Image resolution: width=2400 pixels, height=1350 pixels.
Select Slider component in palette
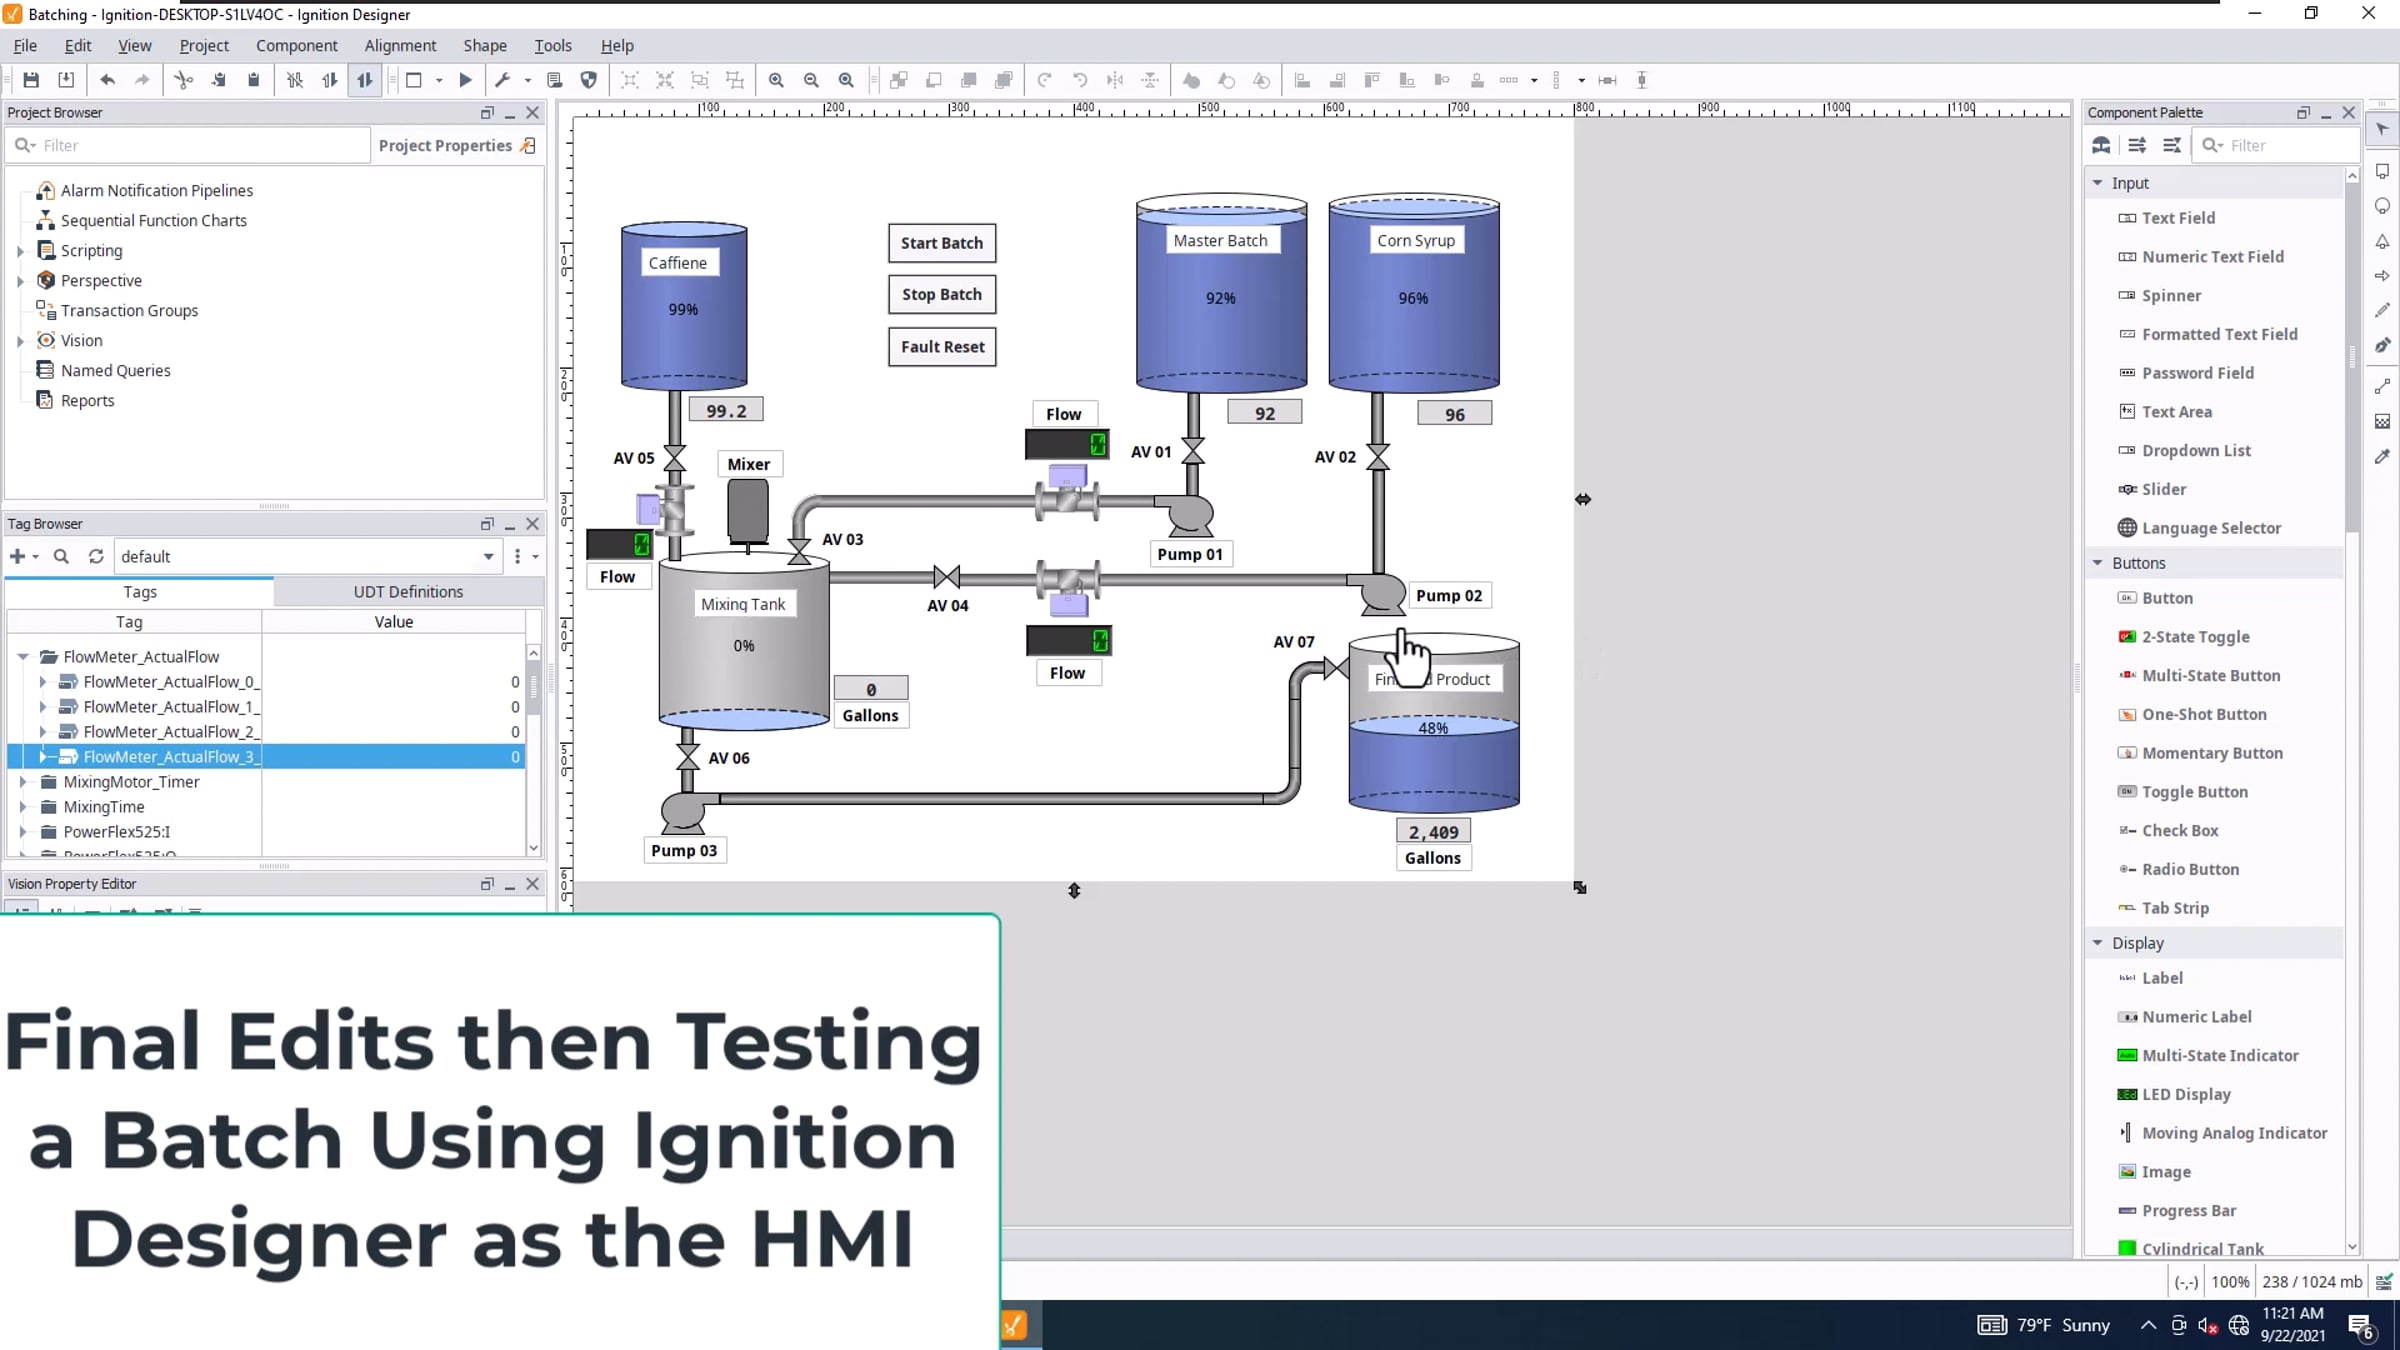2163,489
